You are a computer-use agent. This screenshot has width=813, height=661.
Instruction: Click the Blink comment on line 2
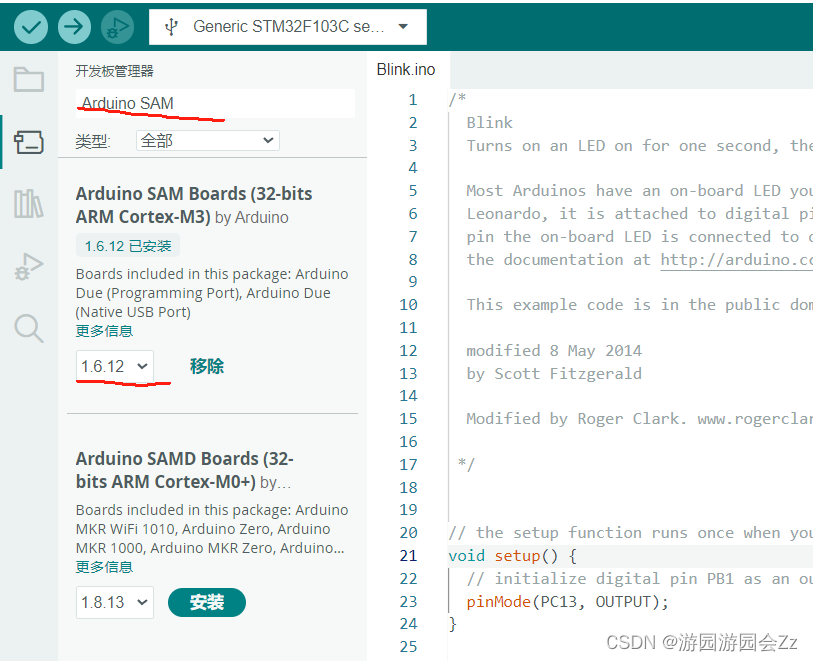point(489,123)
